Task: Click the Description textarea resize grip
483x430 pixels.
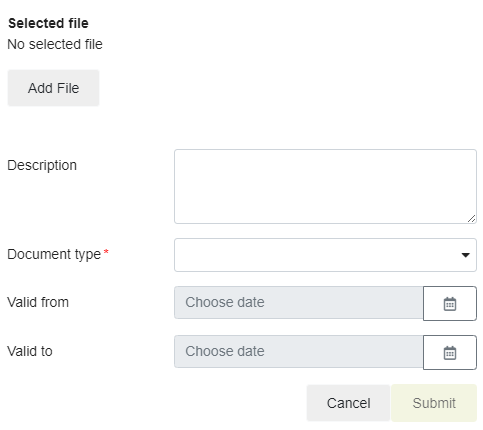Action: 471,219
